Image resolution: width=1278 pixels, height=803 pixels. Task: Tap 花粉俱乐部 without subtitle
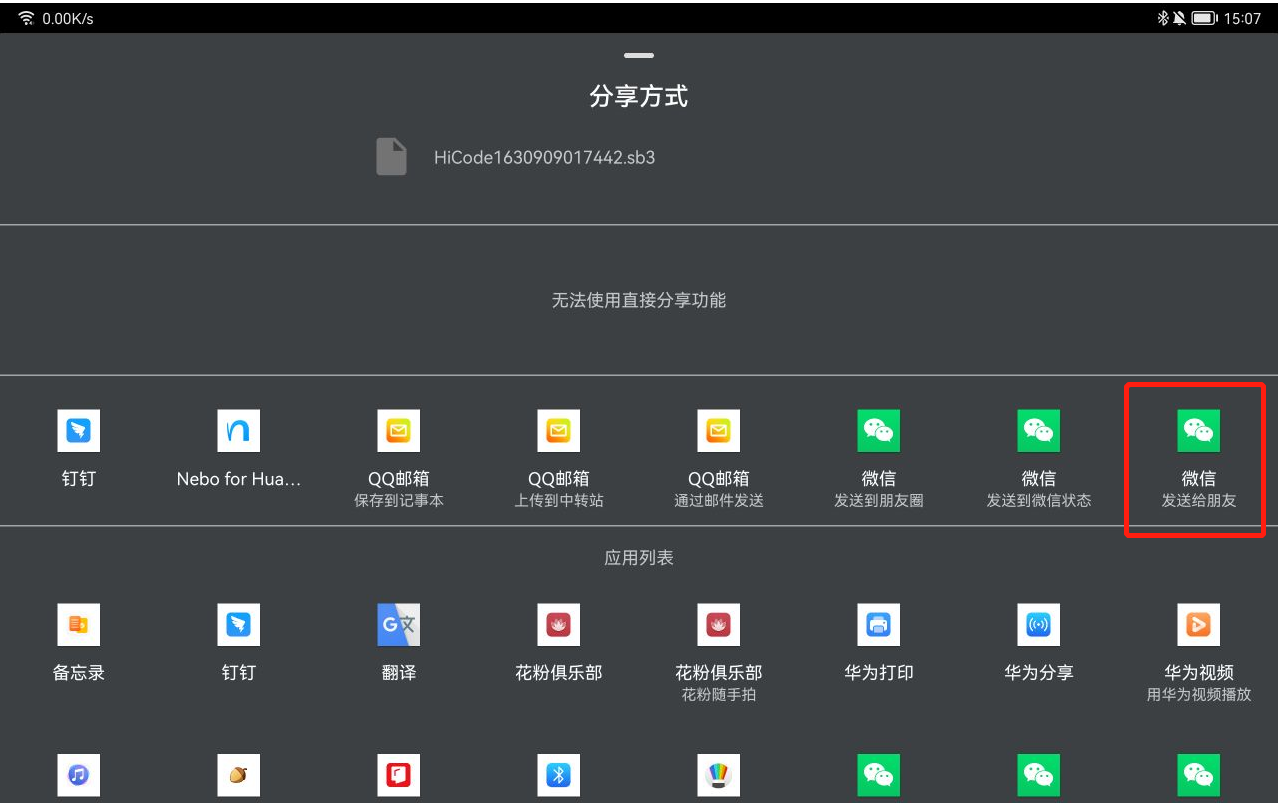click(559, 643)
